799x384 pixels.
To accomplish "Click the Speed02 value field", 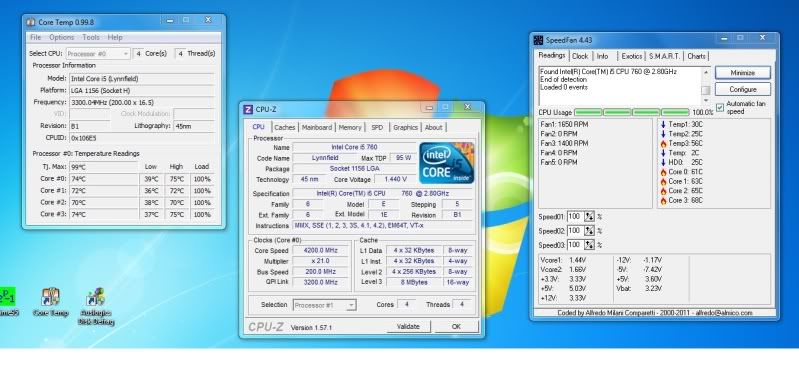I will click(575, 231).
